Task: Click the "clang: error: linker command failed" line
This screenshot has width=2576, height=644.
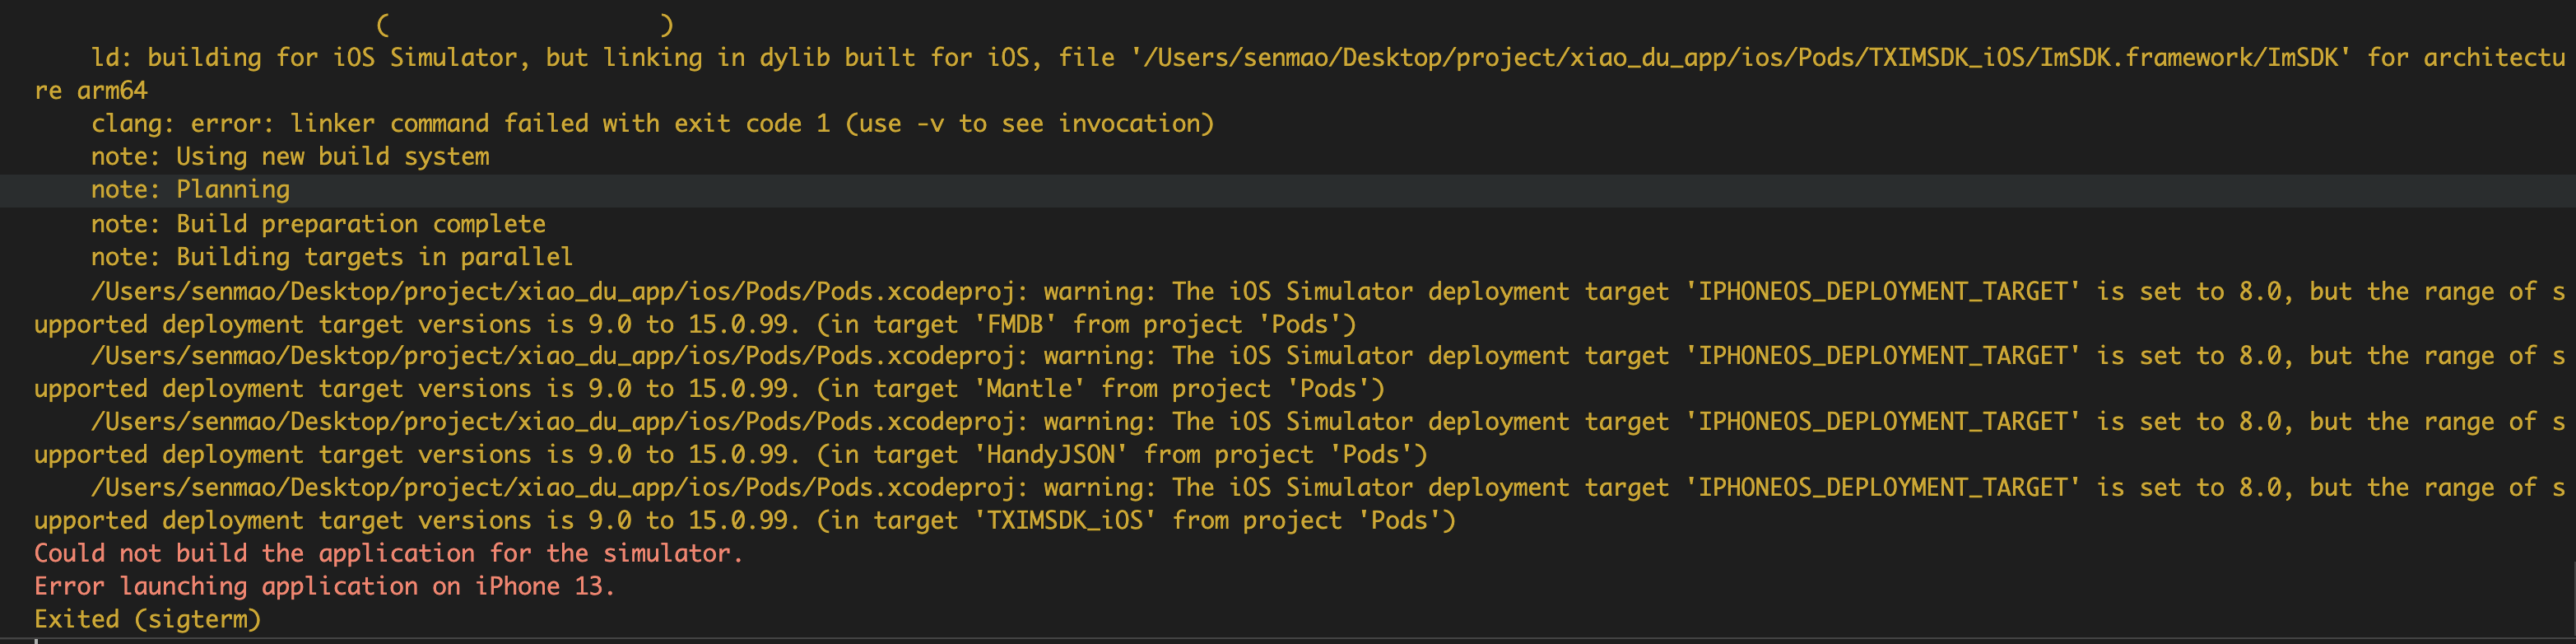Action: (652, 124)
